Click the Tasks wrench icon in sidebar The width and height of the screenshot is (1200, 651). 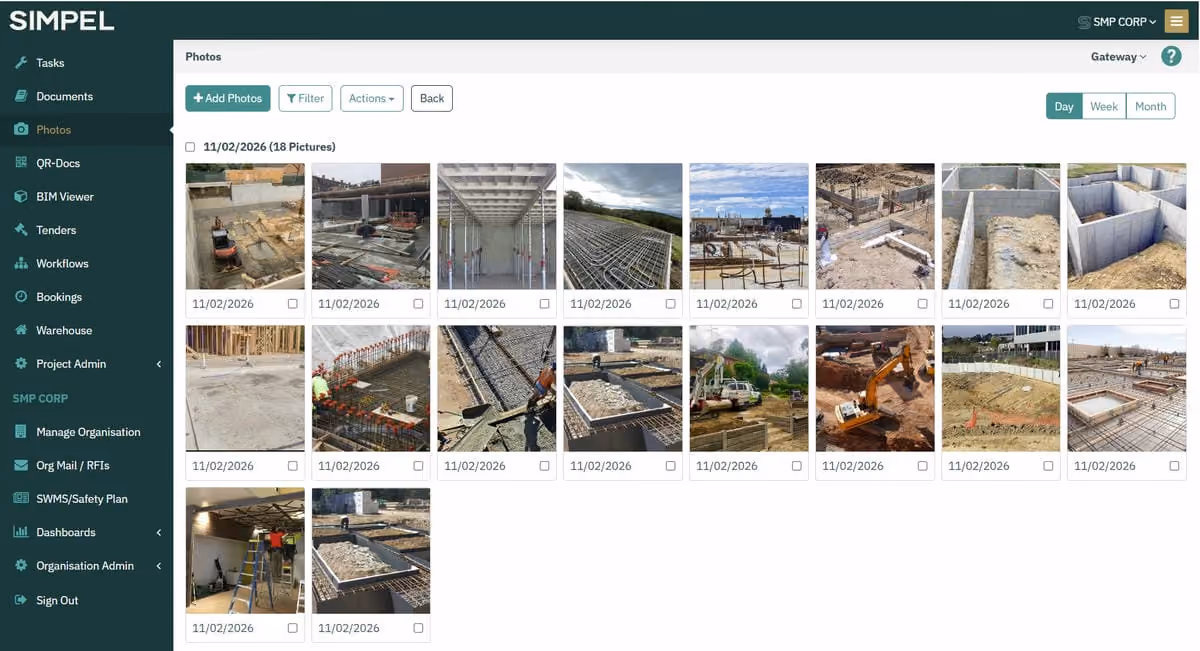(x=21, y=63)
